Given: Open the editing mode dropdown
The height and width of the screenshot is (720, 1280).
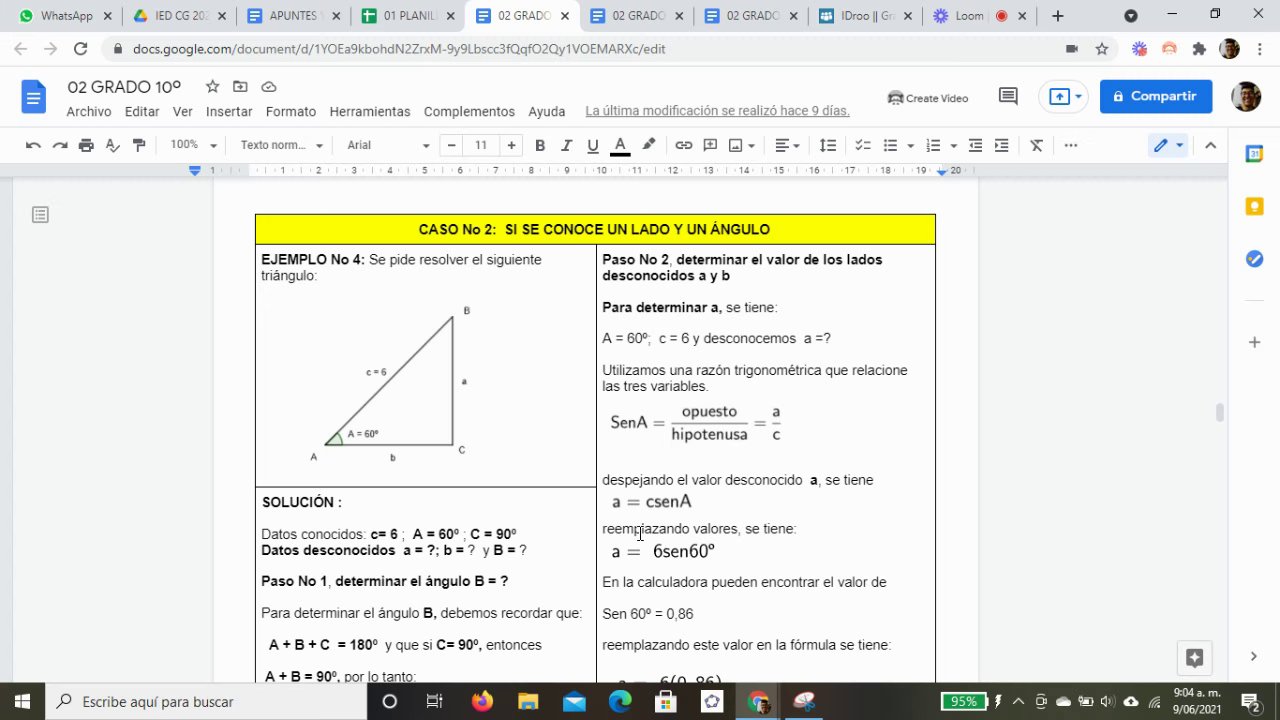Looking at the screenshot, I should [1168, 145].
